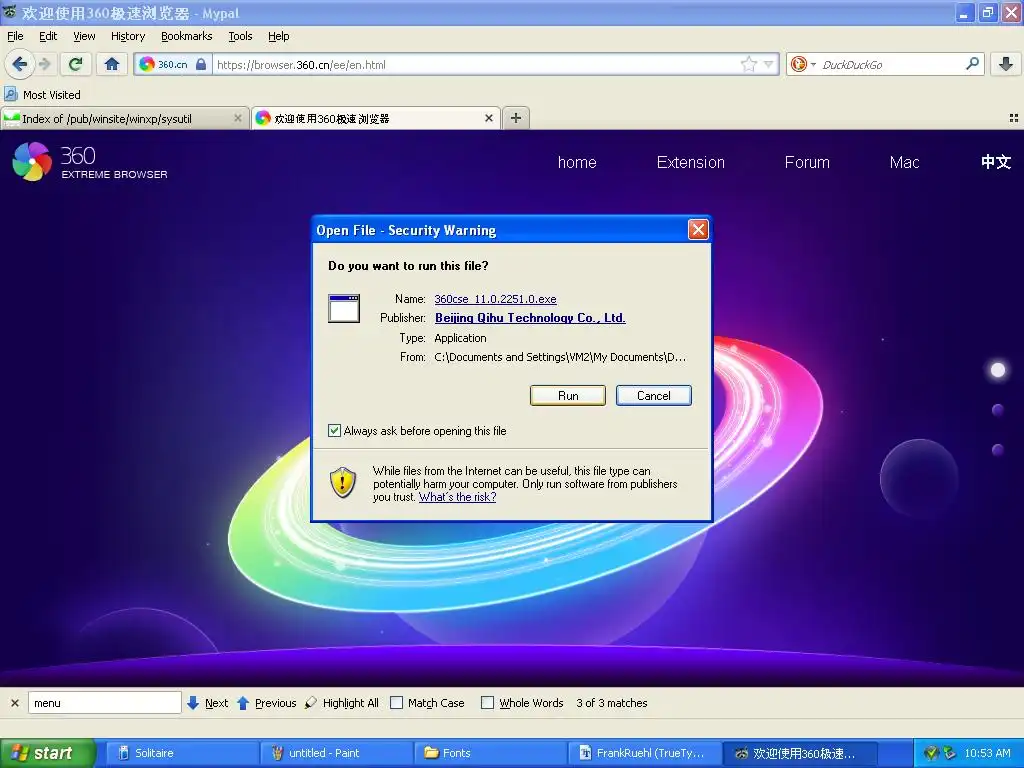Uncheck Always ask before opening this file
1024x768 pixels.
pyautogui.click(x=334, y=430)
